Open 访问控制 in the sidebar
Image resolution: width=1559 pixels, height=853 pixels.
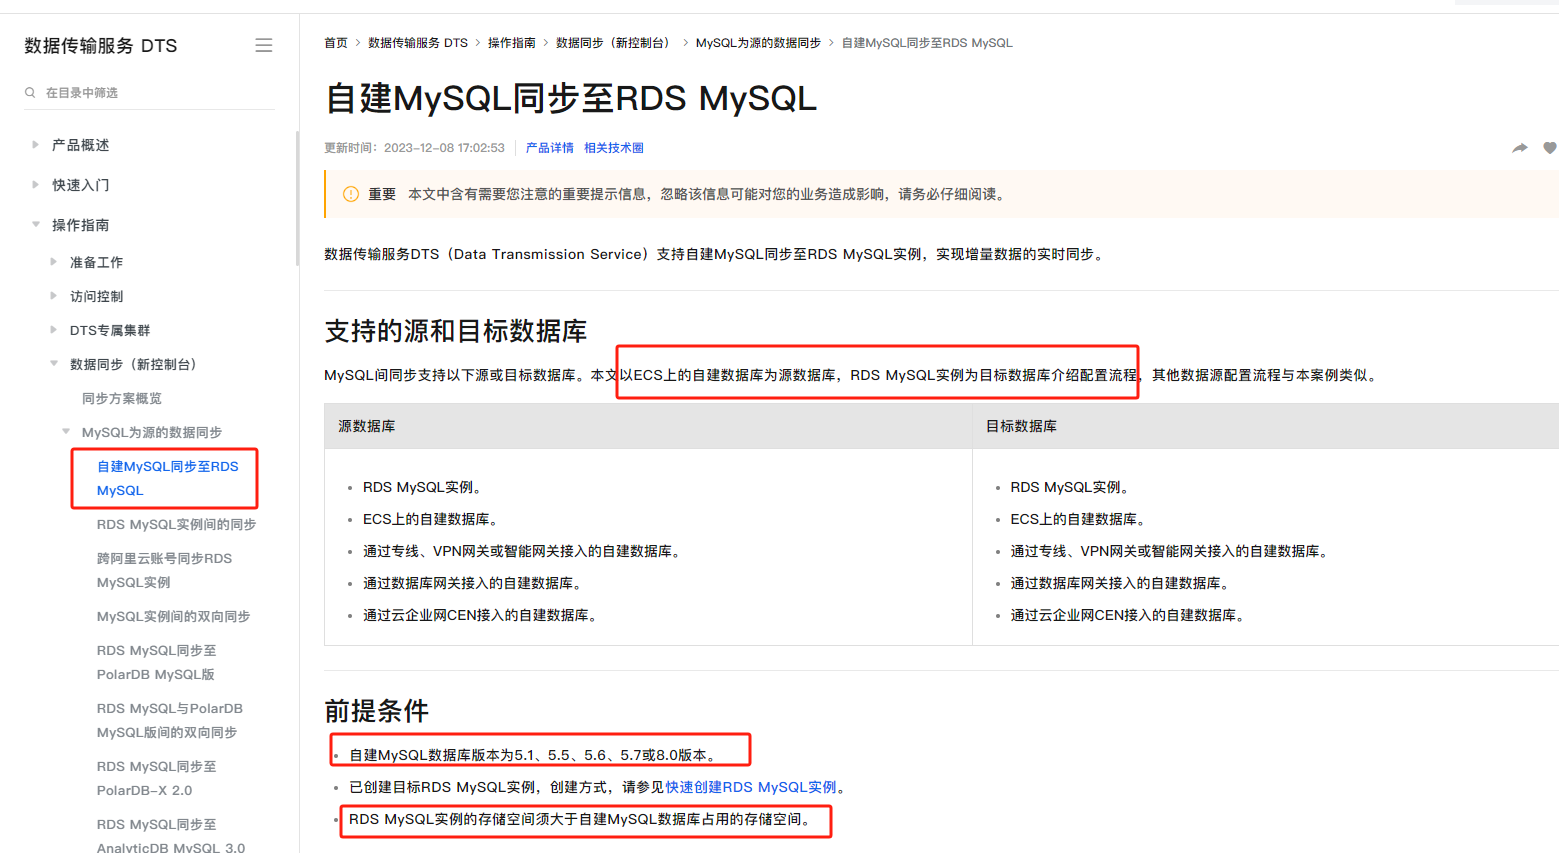coord(96,296)
